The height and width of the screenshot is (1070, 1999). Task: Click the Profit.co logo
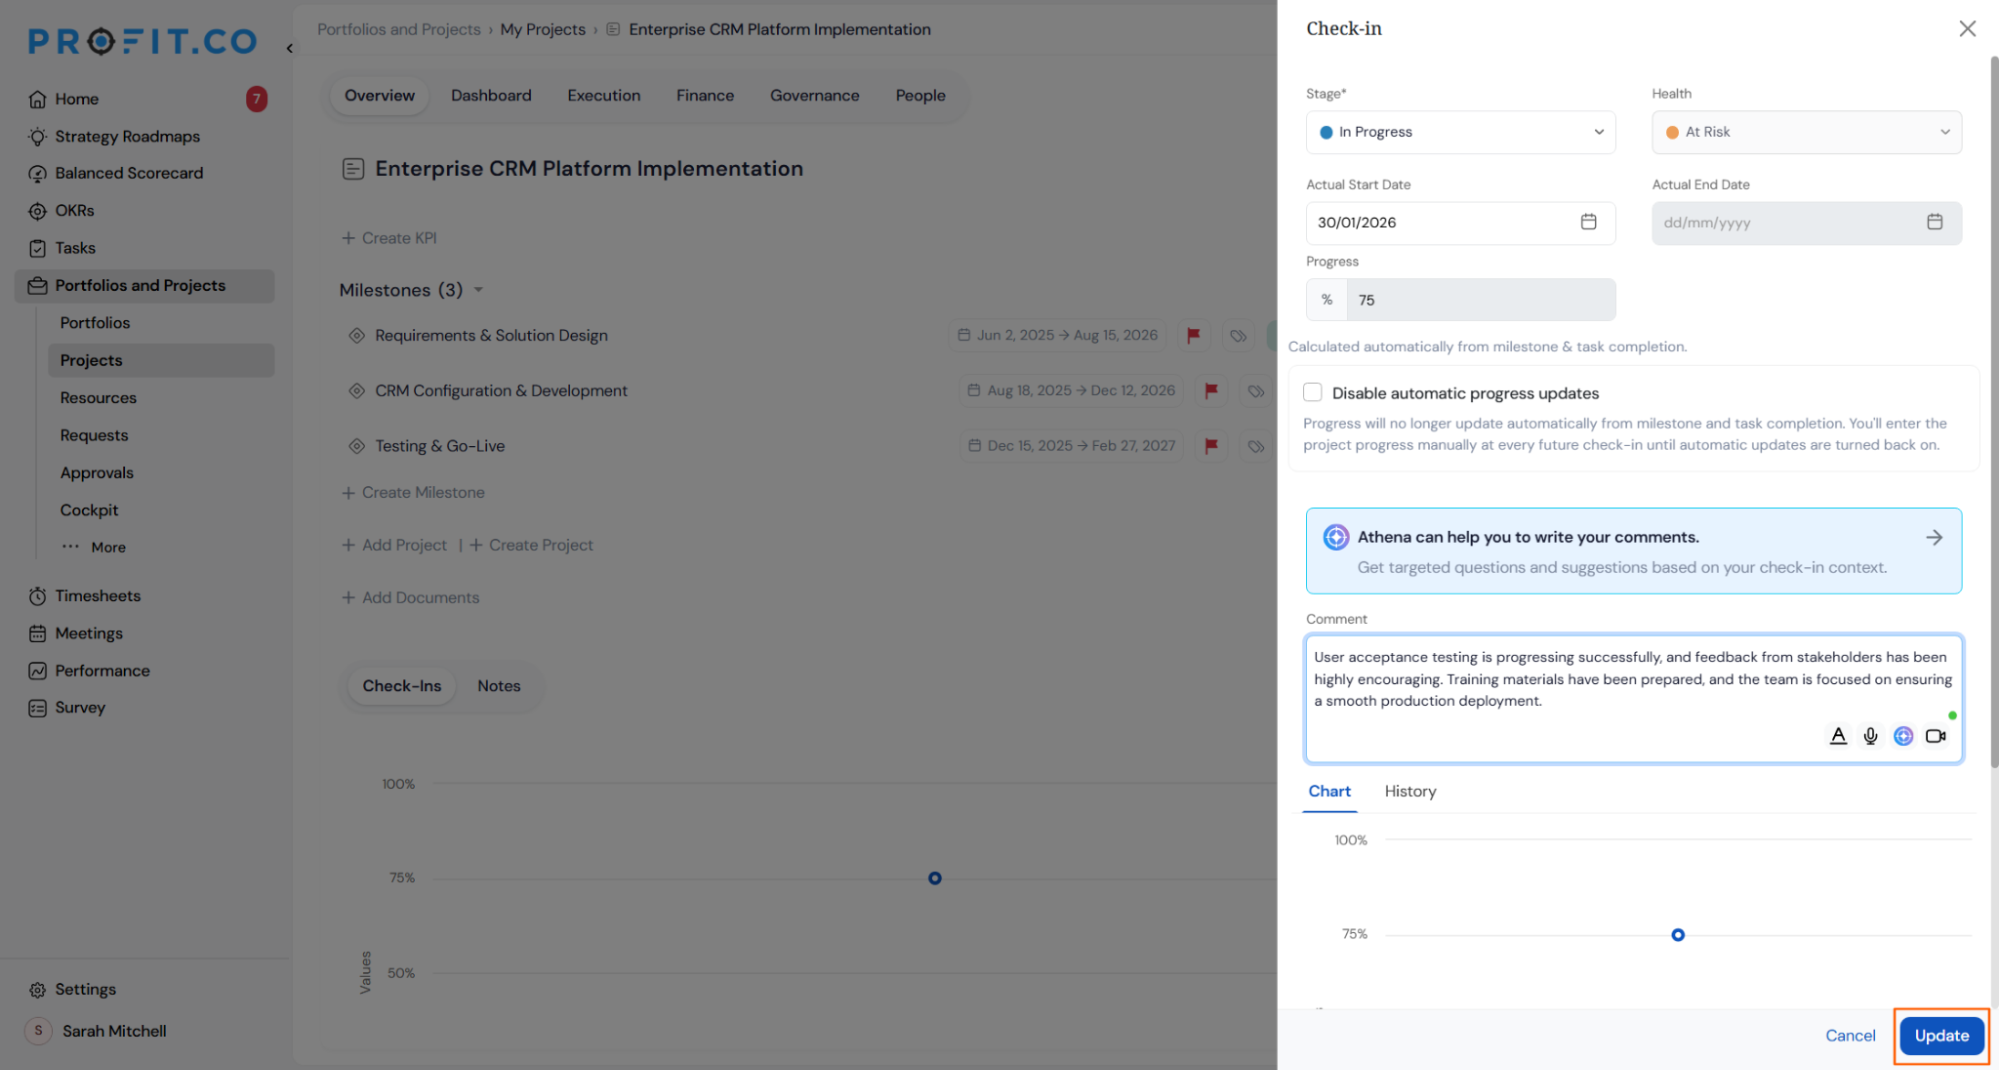tap(143, 41)
